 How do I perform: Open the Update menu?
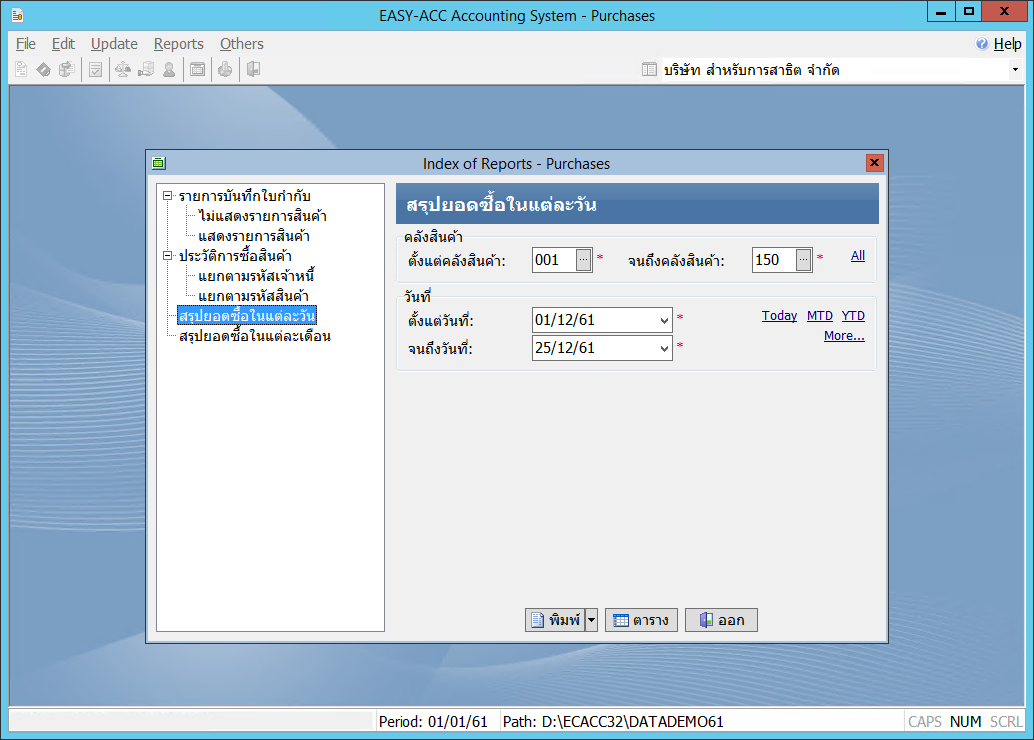pos(114,44)
